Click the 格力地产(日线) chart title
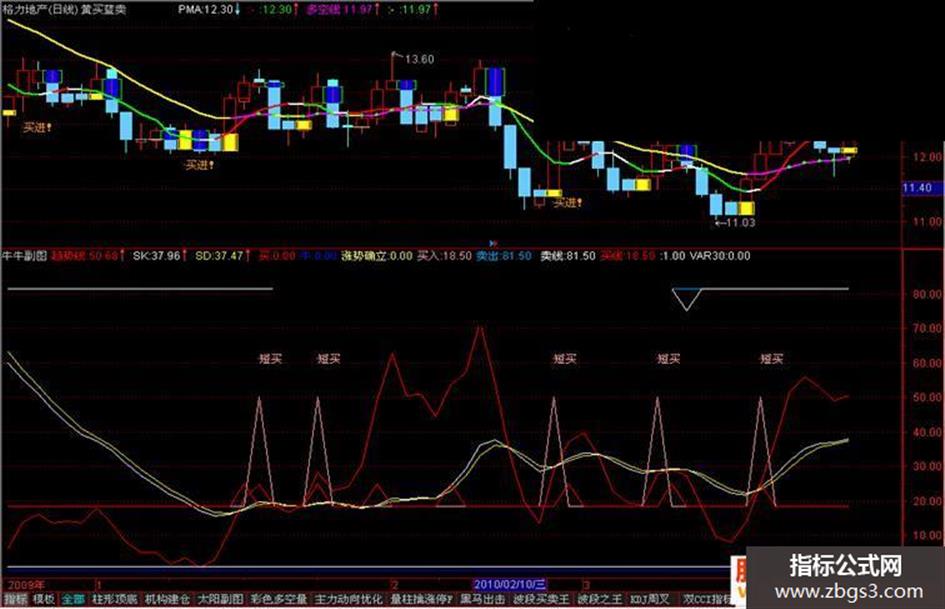 41,9
